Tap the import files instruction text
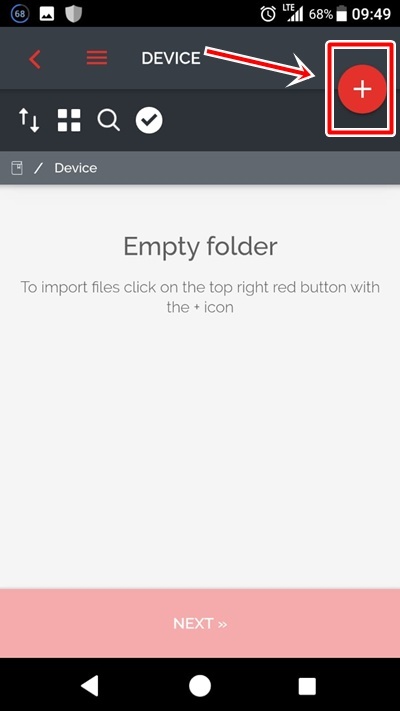400x711 pixels. [x=200, y=297]
